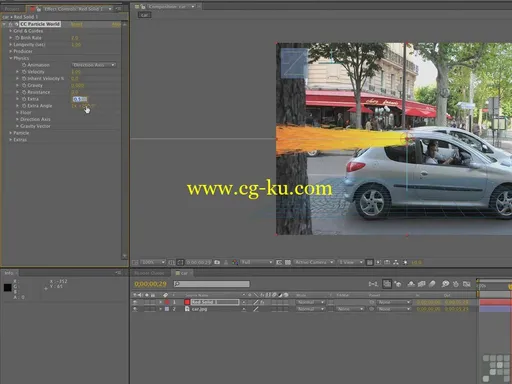The image size is (512, 384).
Task: Click the Gravity value 0.000
Action: (78, 85)
